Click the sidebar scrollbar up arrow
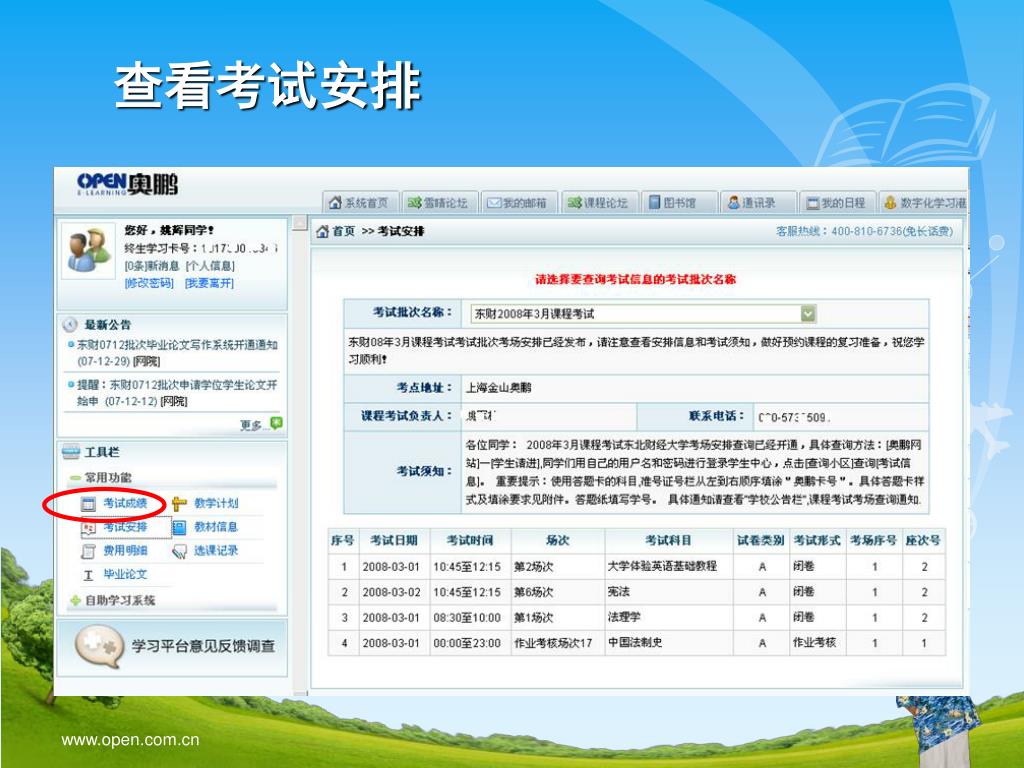Screen dimensions: 1024x768 tap(300, 223)
